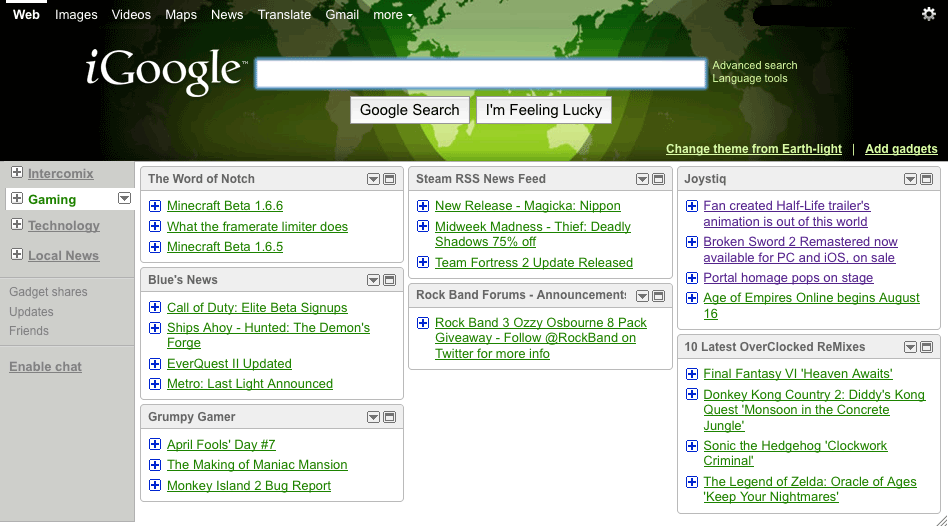Expand plus icon beside Ships Ahoy - Hunted
This screenshot has height=527, width=948.
coord(155,328)
